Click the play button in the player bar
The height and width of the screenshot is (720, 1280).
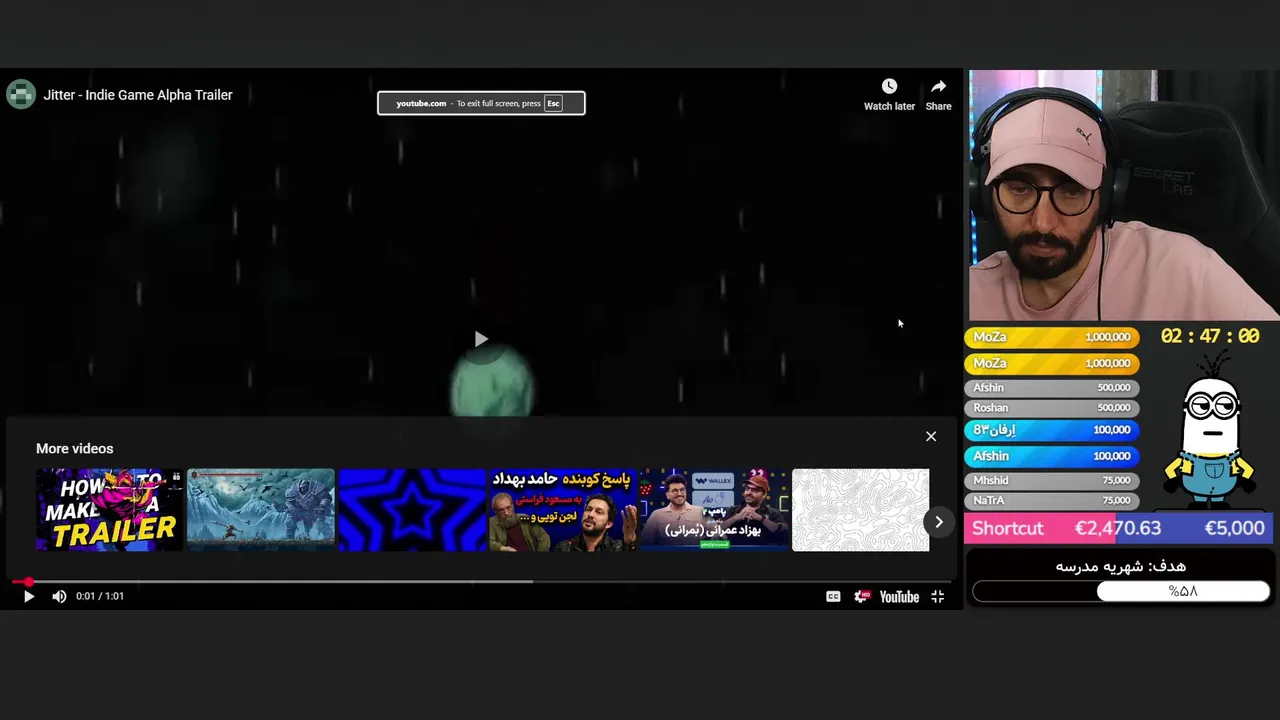coord(28,596)
